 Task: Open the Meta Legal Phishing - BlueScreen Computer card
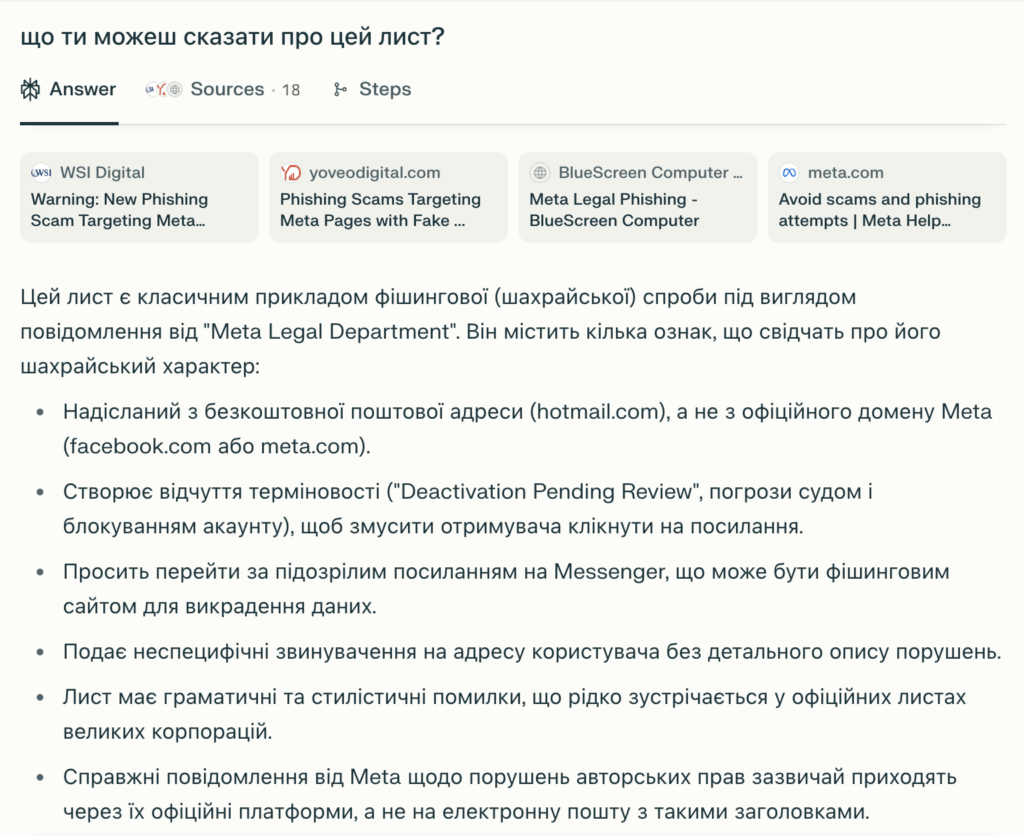637,197
